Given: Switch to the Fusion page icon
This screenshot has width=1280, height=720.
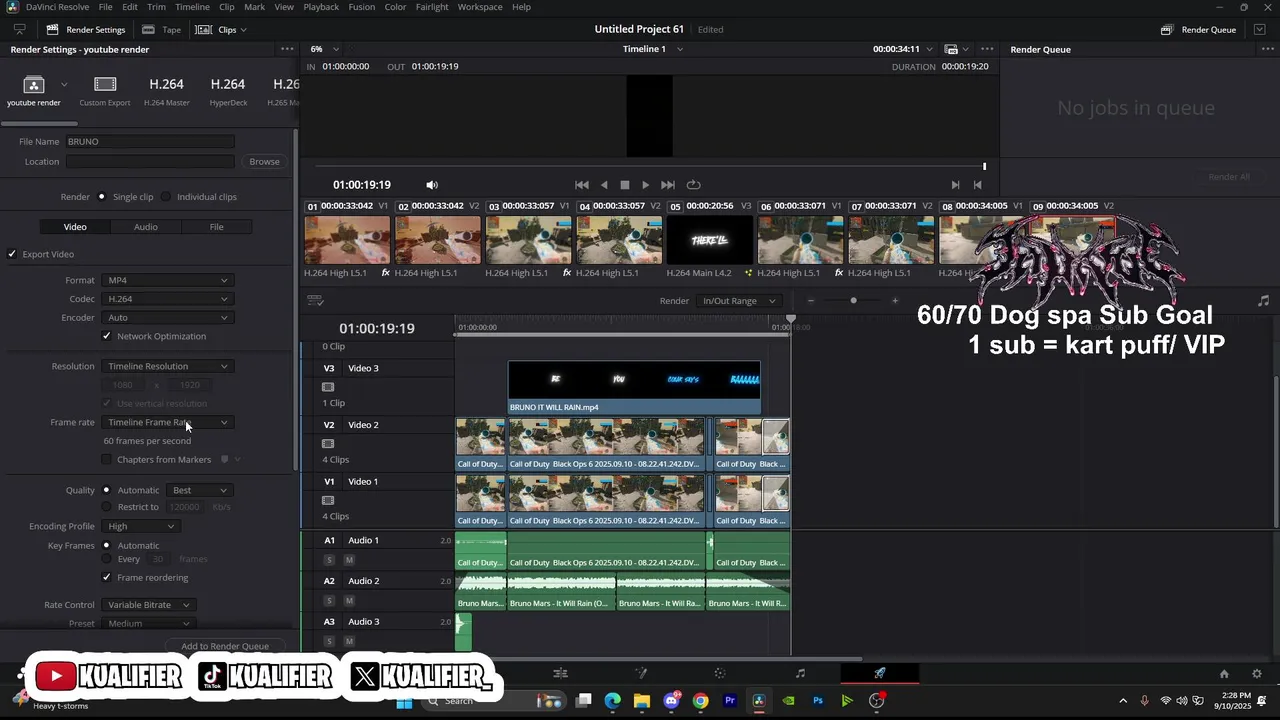Looking at the screenshot, I should point(641,673).
